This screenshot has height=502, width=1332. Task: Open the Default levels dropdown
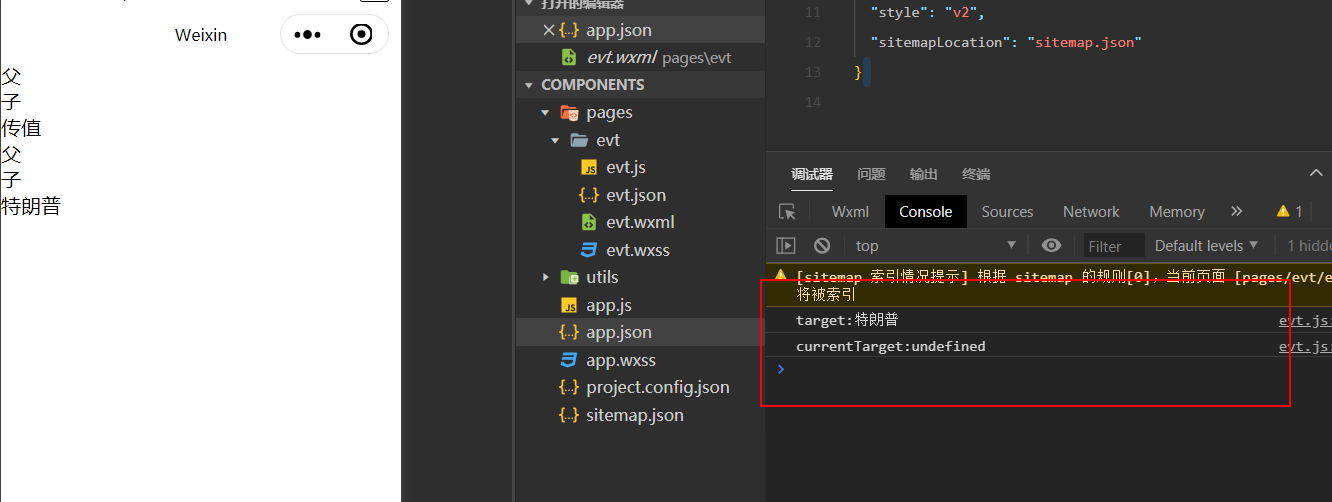pos(1206,246)
